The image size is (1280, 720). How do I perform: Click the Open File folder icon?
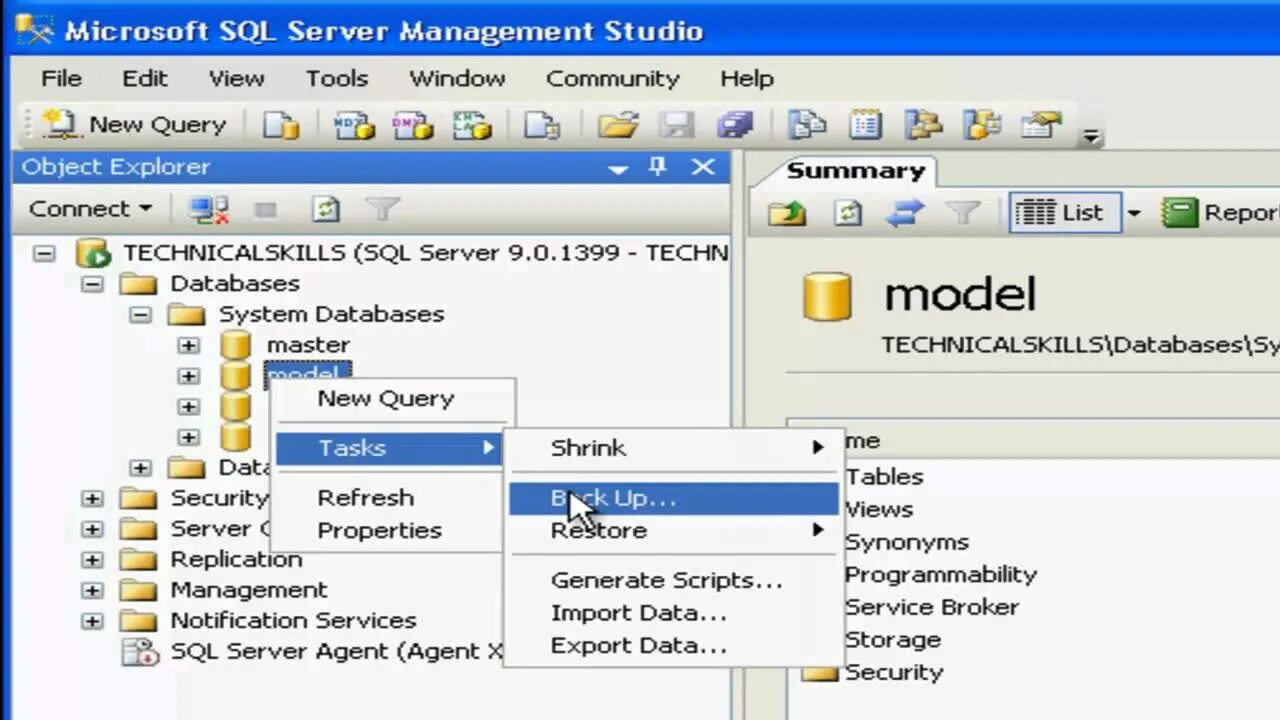click(x=618, y=125)
